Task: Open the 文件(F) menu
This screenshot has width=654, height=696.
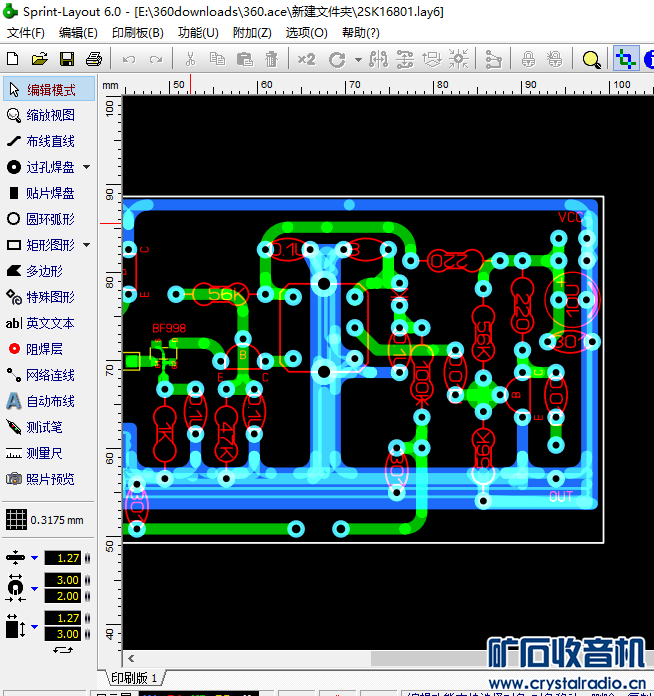Action: (26, 33)
